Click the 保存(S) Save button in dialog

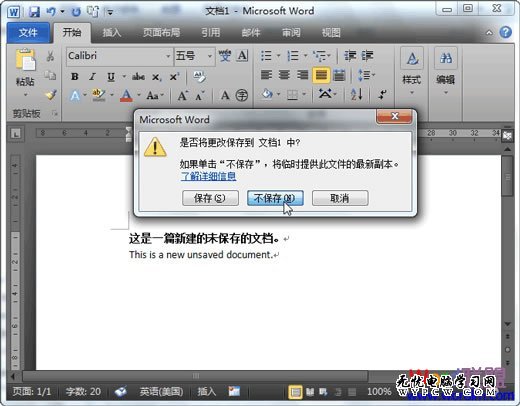(x=210, y=198)
